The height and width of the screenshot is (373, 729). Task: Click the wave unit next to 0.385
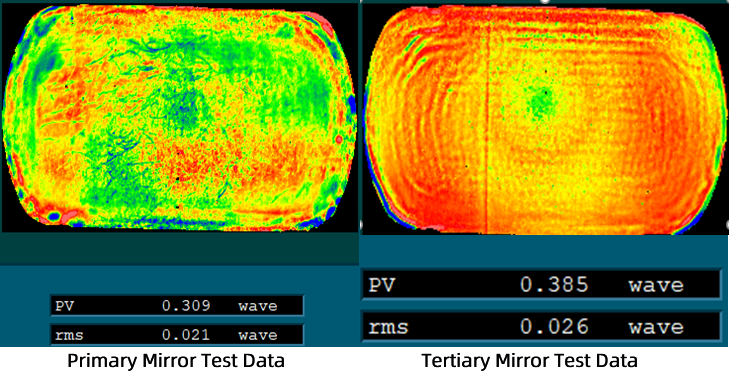656,285
